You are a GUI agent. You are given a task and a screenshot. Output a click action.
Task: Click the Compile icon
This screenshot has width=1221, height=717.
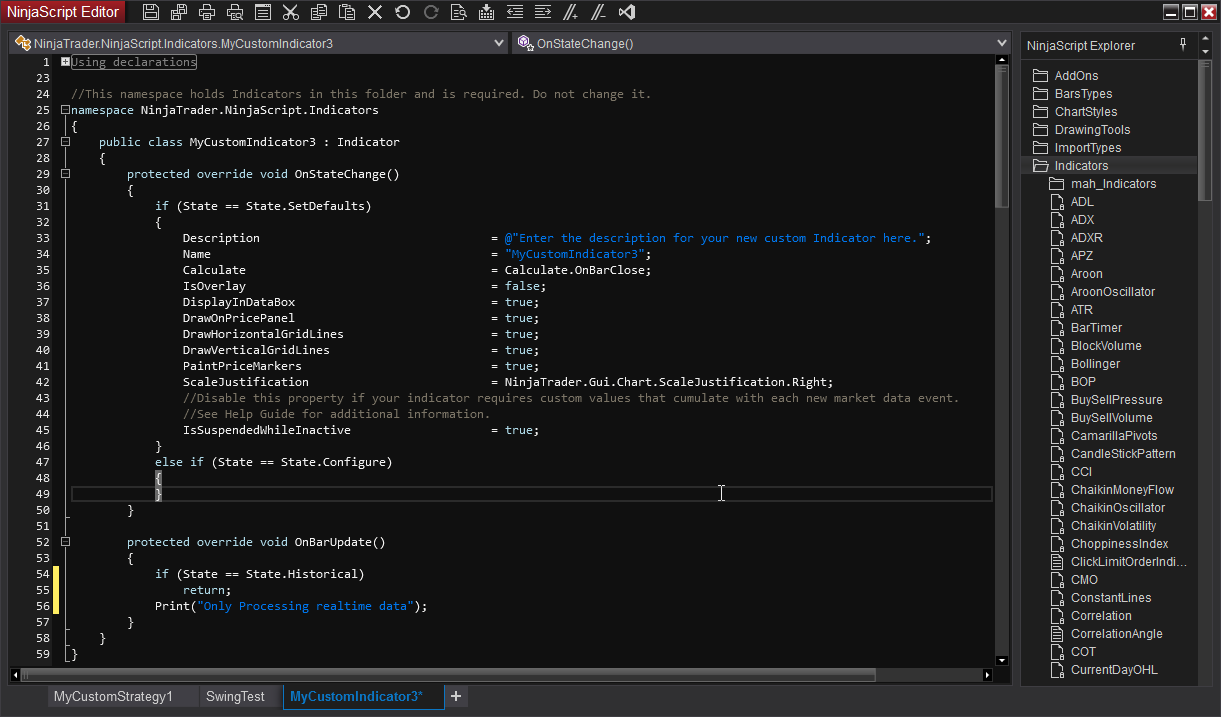[x=486, y=12]
